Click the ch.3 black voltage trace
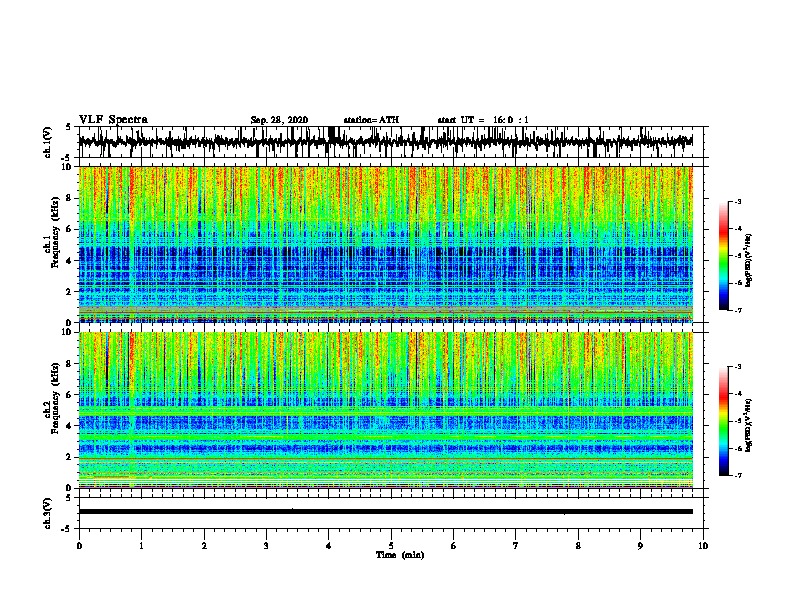Image resolution: width=792 pixels, height=612 pixels. click(x=385, y=512)
